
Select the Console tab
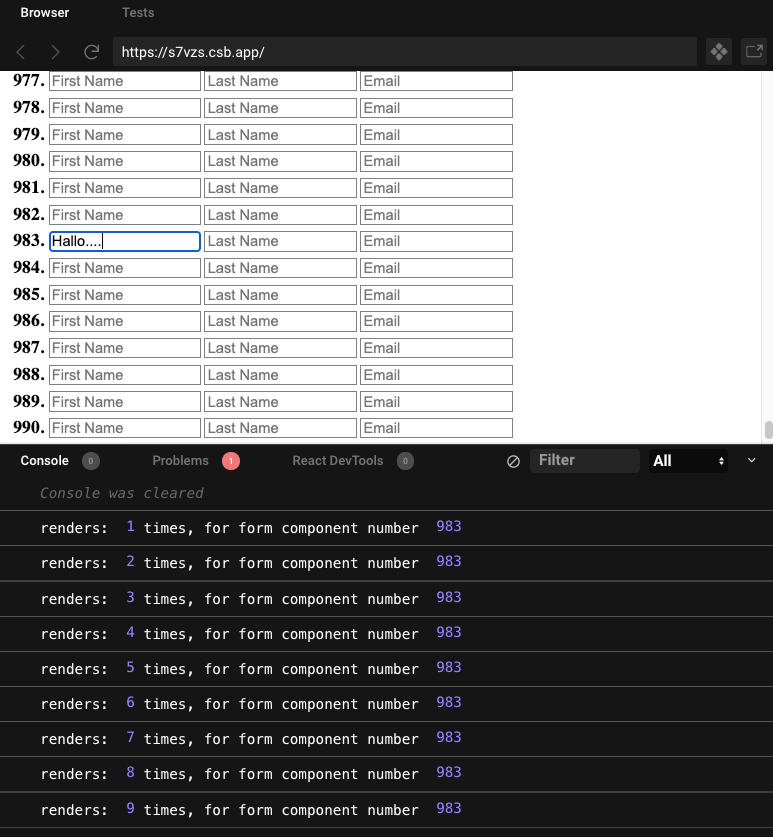click(45, 461)
